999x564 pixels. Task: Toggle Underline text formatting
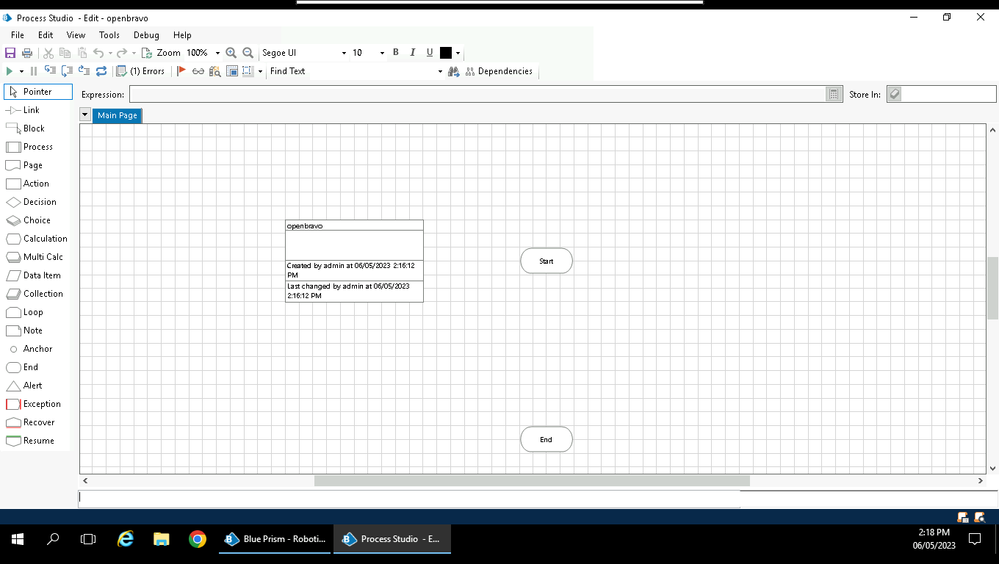(429, 52)
